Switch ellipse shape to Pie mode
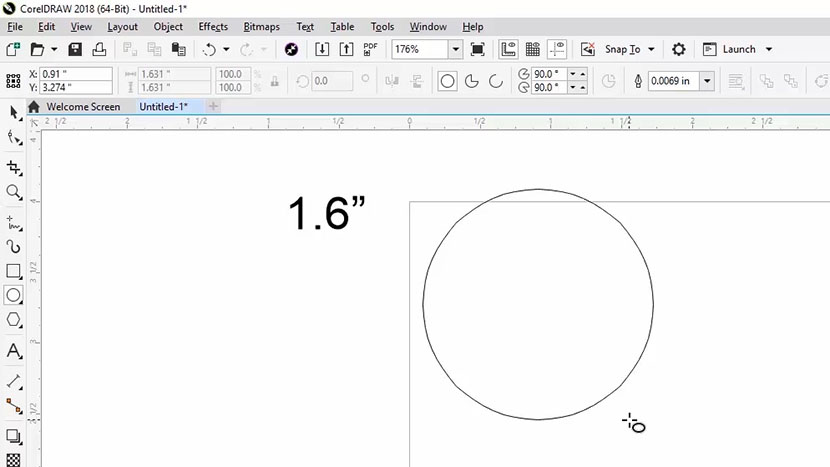 [x=471, y=81]
